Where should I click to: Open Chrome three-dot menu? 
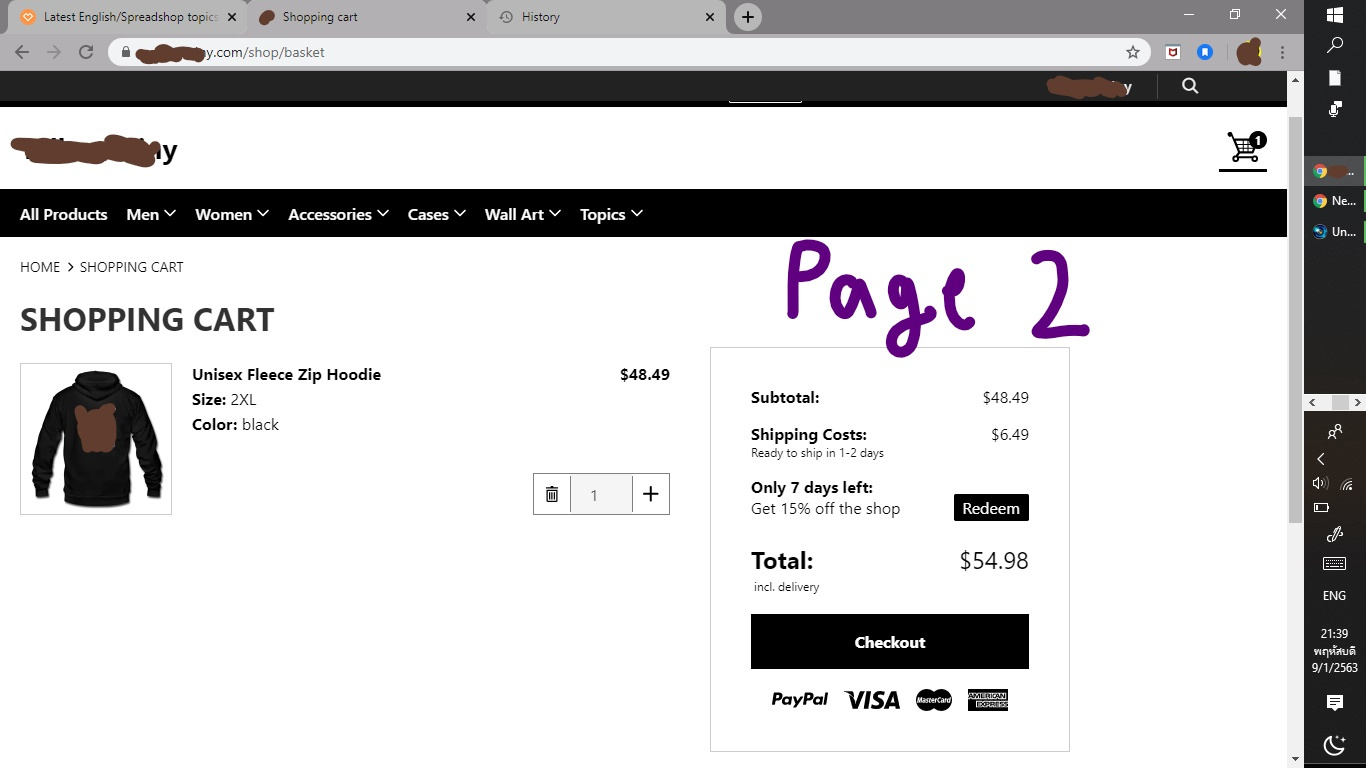coord(1282,52)
